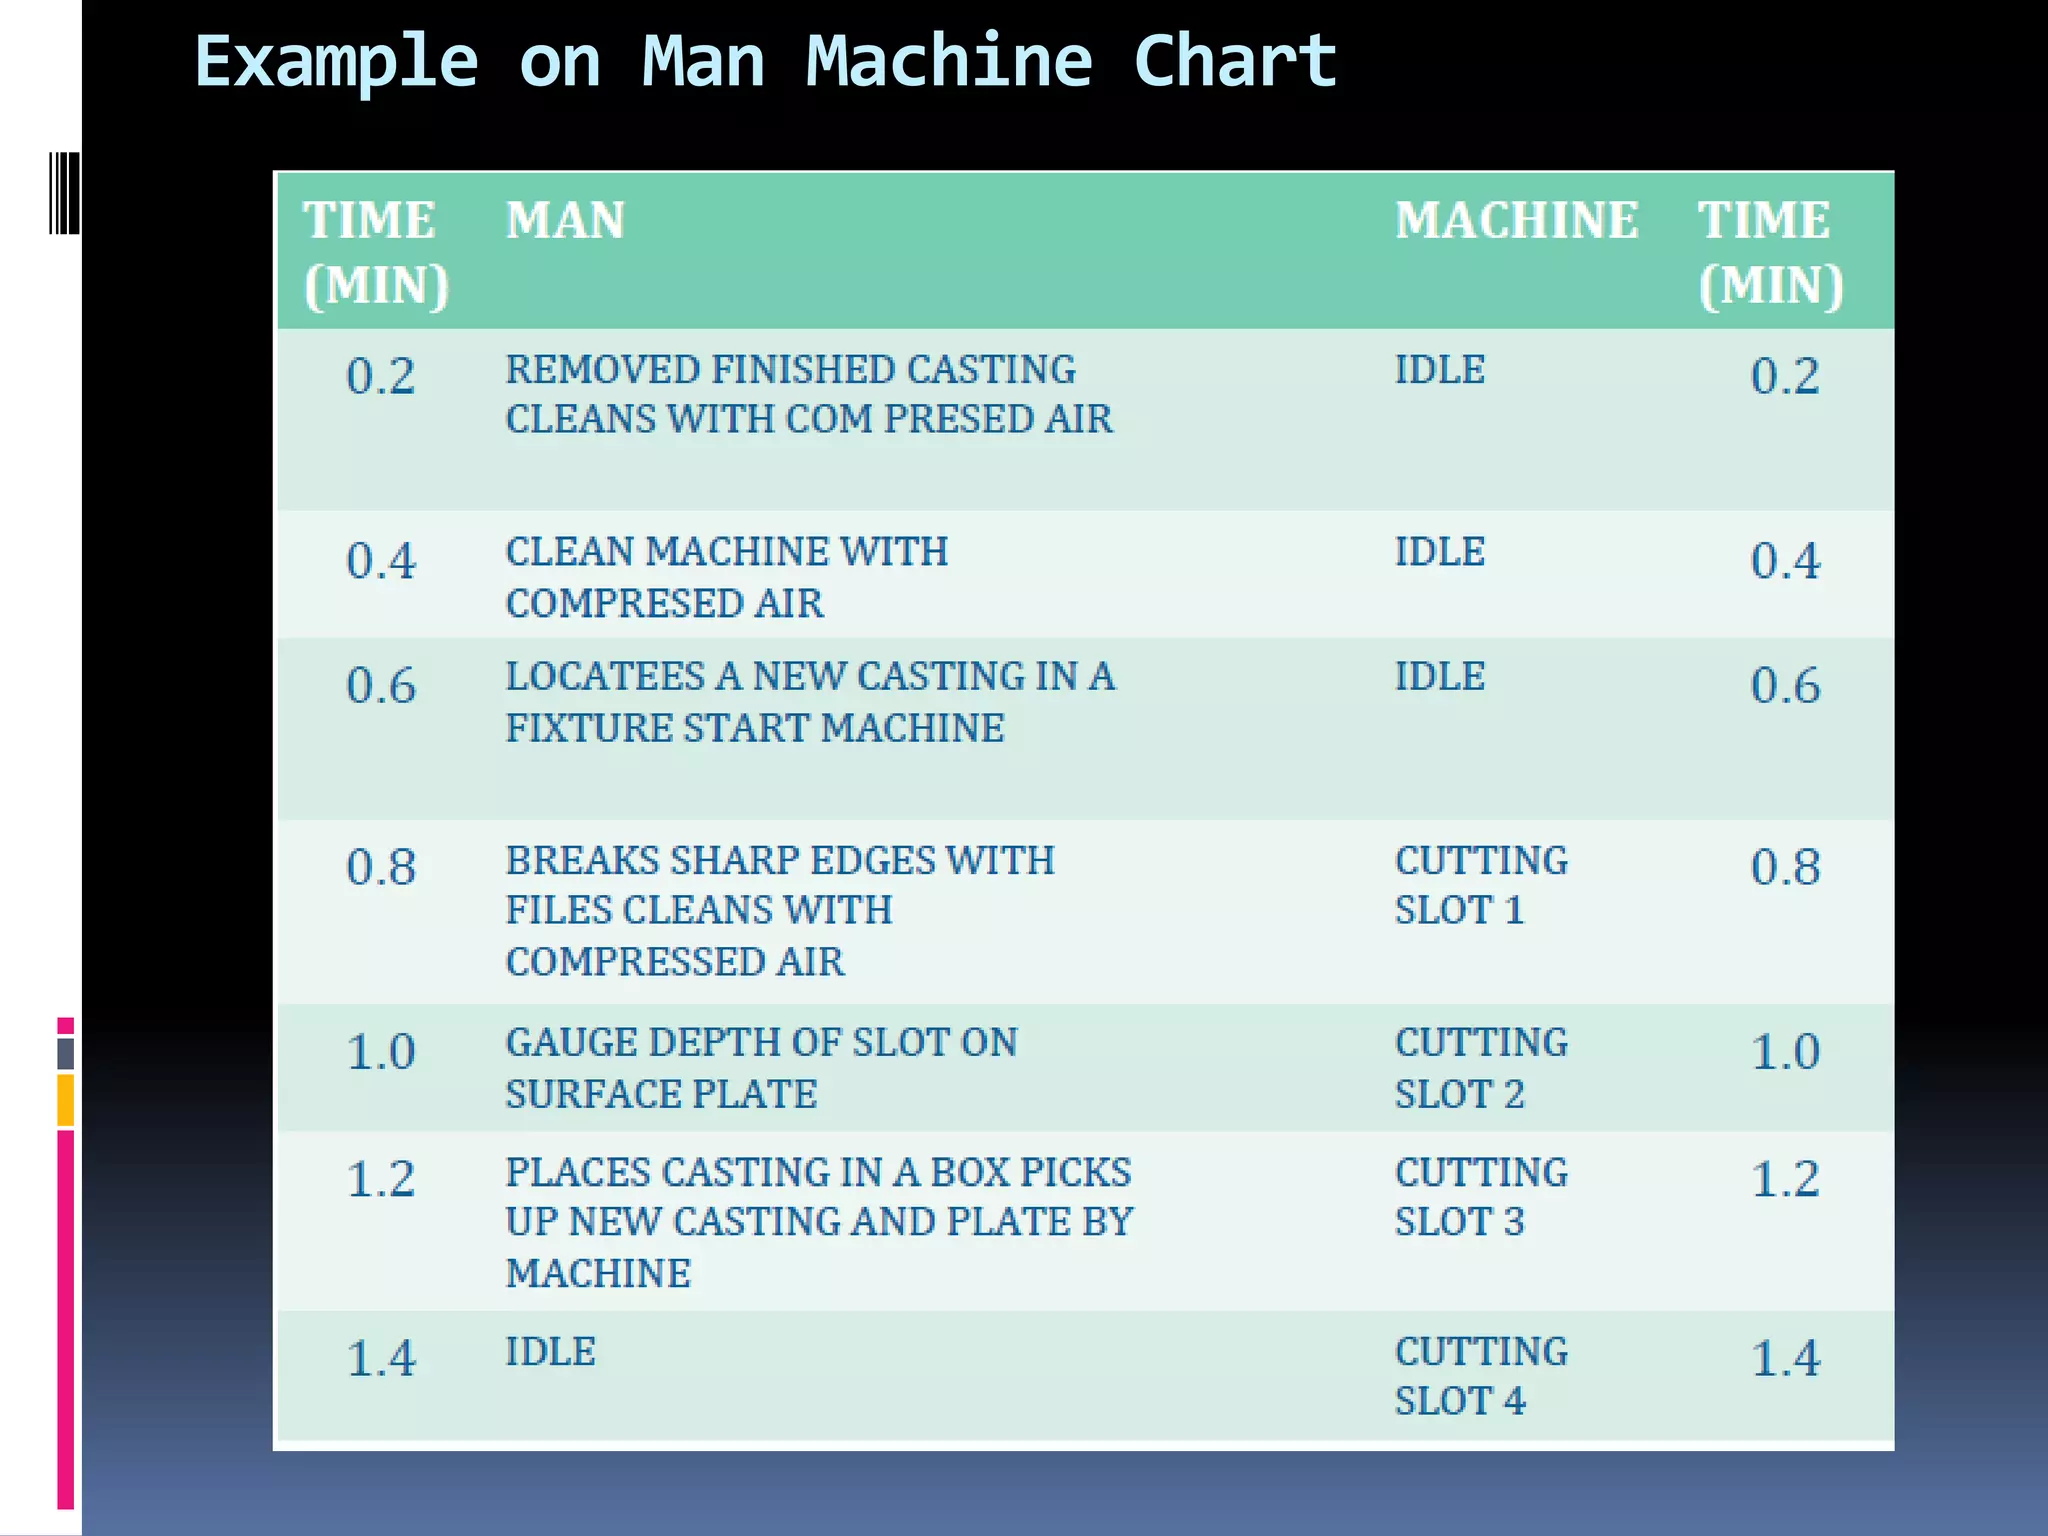This screenshot has width=2048, height=1536.
Task: Select the 'CUTTING SLOT 3' cell
Action: pyautogui.click(x=1481, y=1197)
